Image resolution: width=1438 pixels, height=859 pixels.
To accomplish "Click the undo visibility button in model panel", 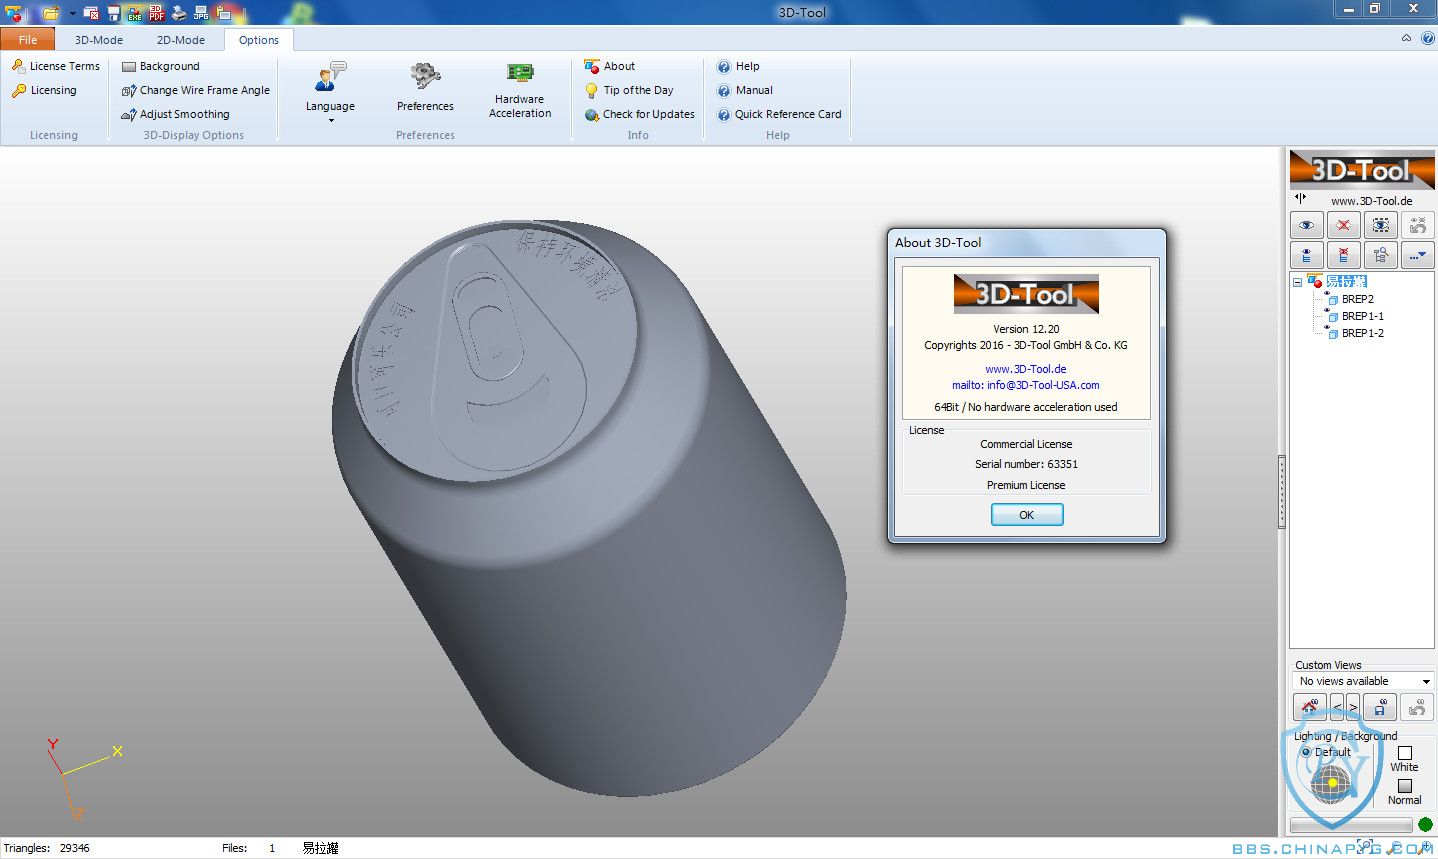I will coord(1417,225).
